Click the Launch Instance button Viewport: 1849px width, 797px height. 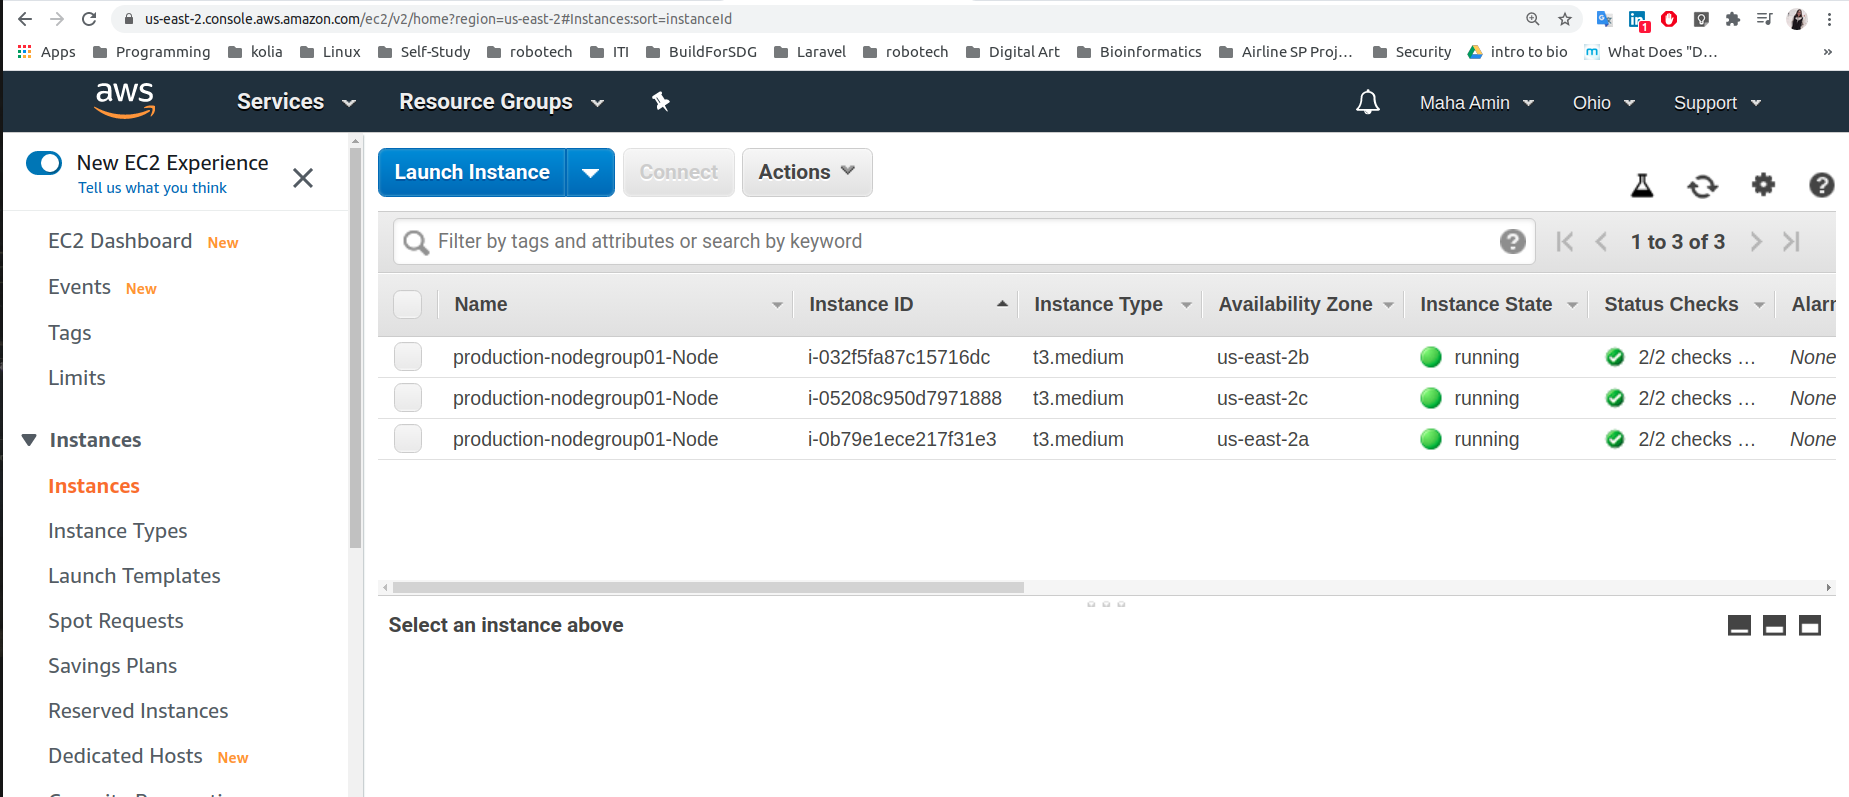pos(472,173)
